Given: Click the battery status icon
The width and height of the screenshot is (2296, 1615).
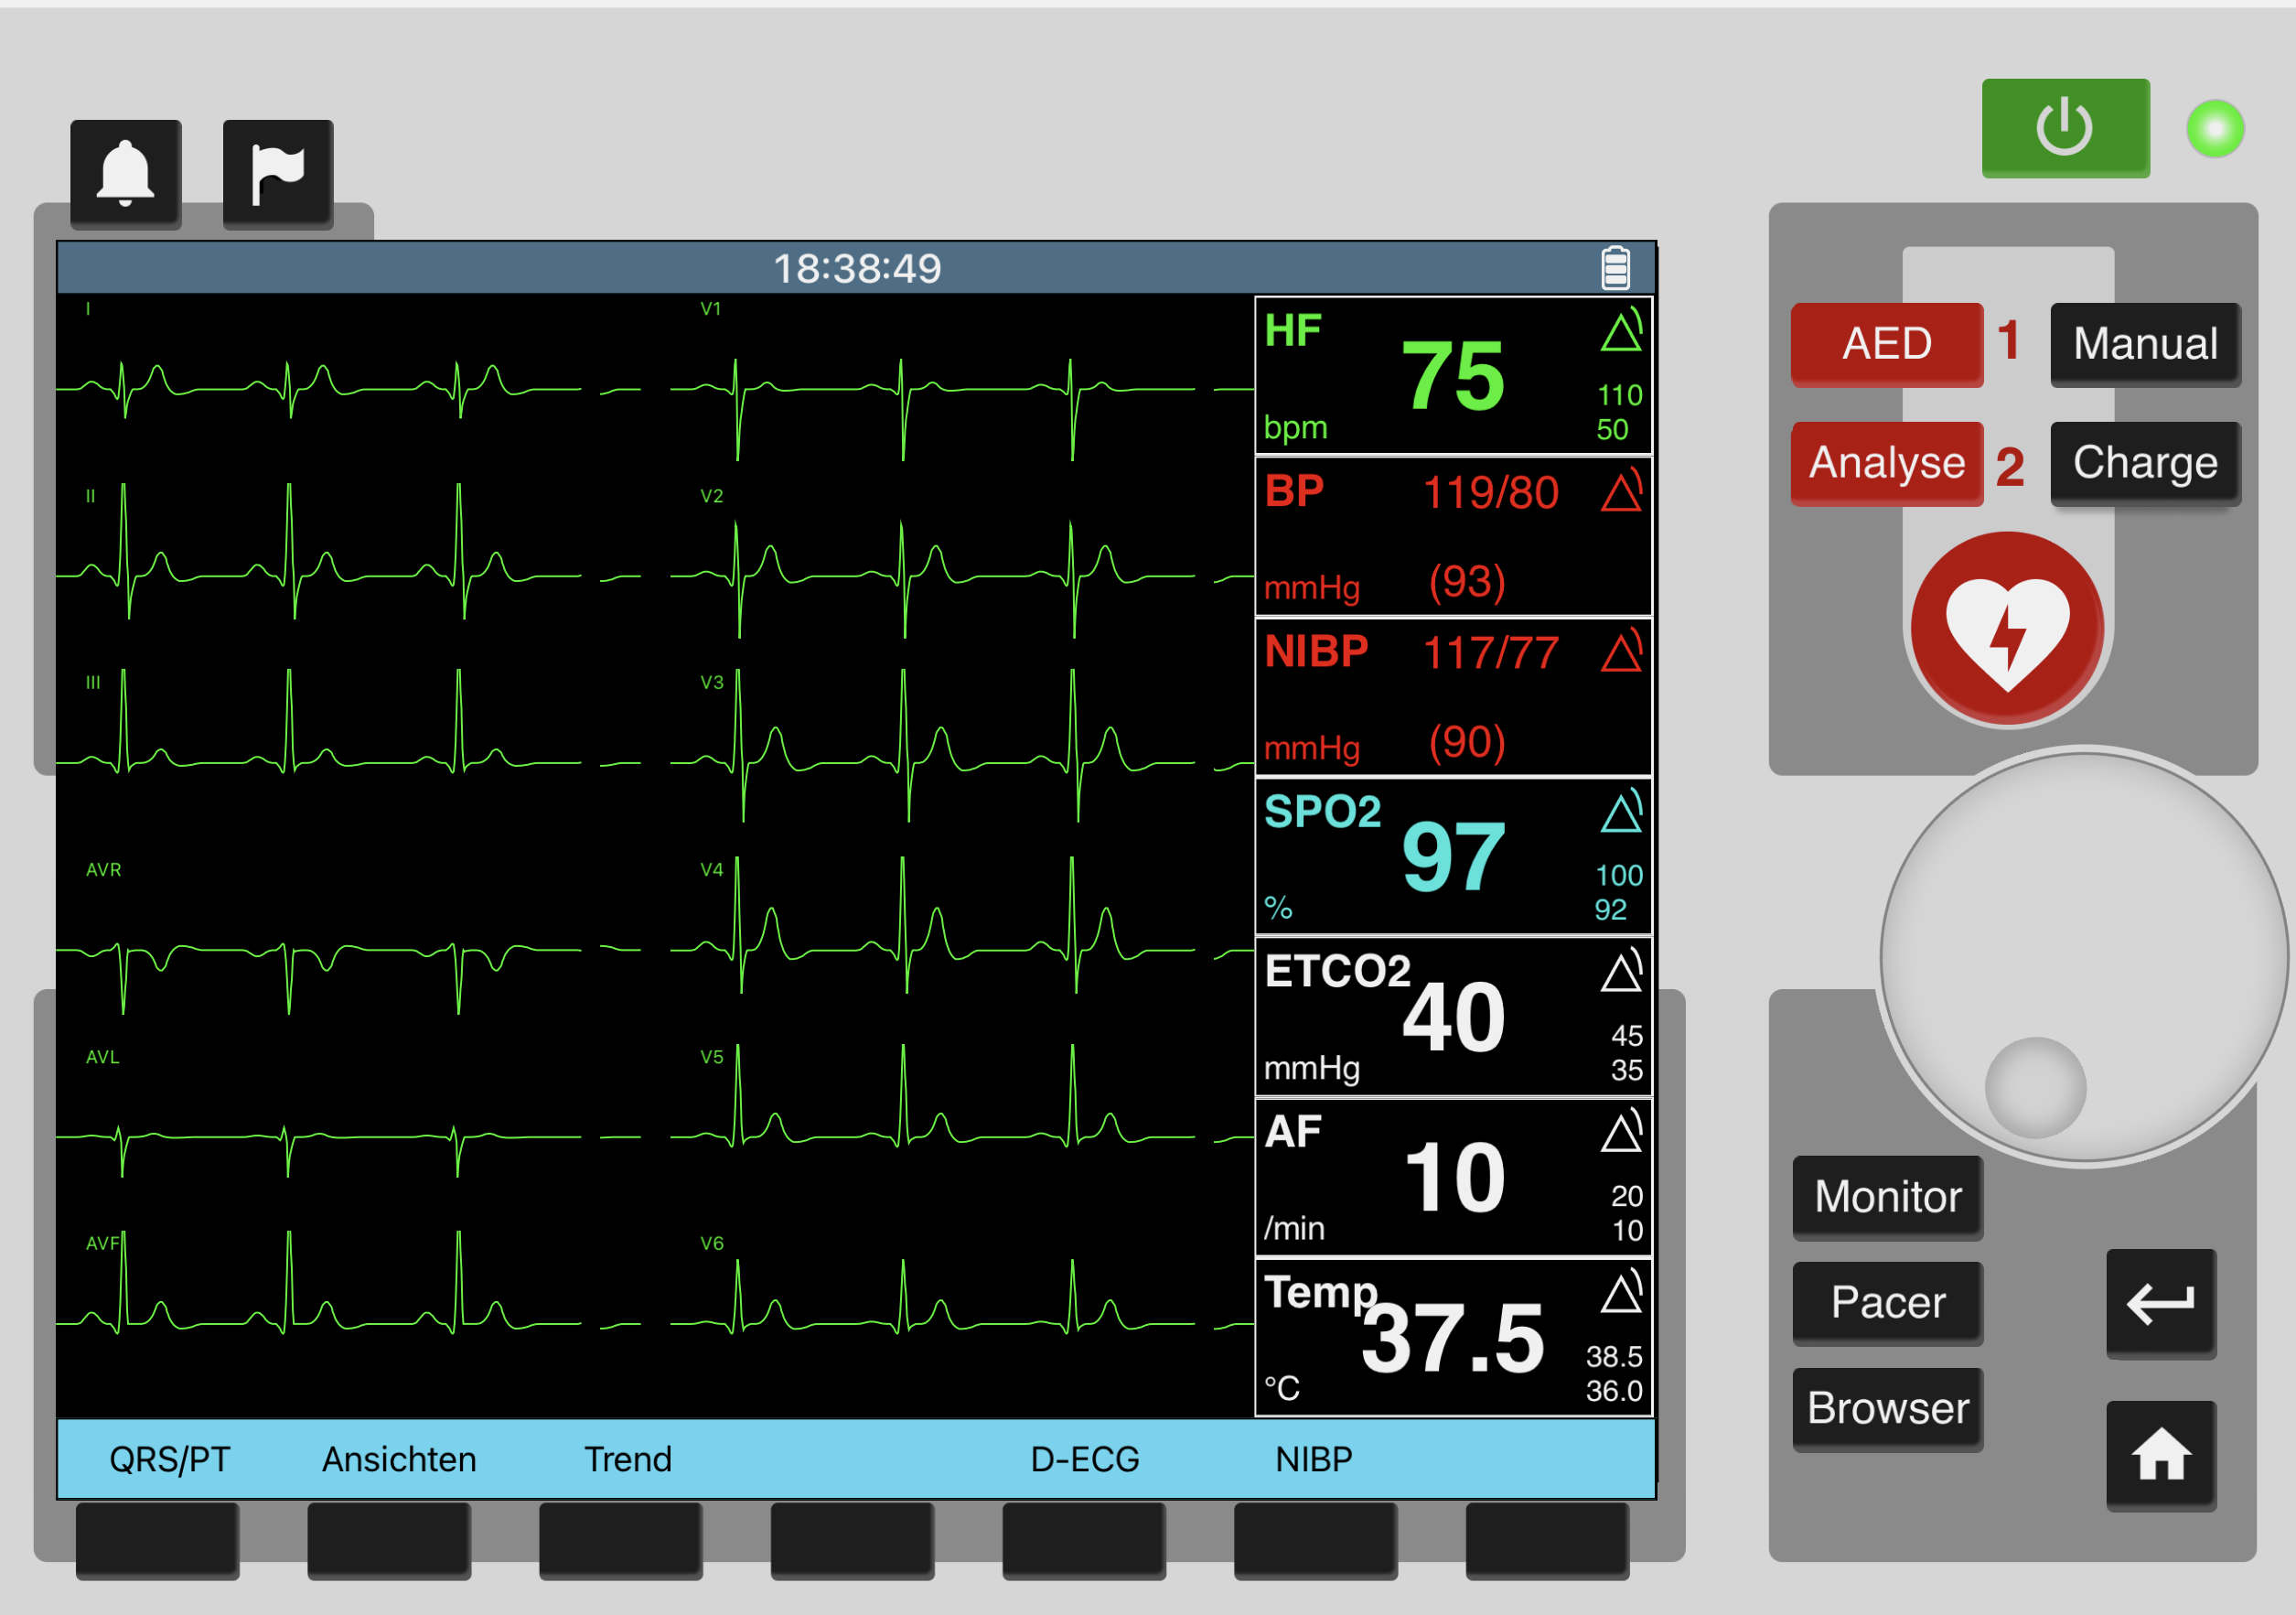Looking at the screenshot, I should pyautogui.click(x=1615, y=268).
